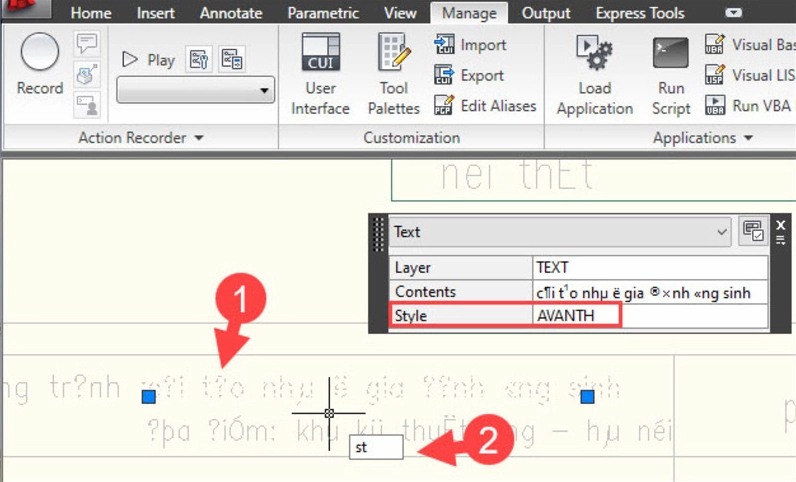Click Export customization button
The height and width of the screenshot is (482, 796).
(x=469, y=75)
